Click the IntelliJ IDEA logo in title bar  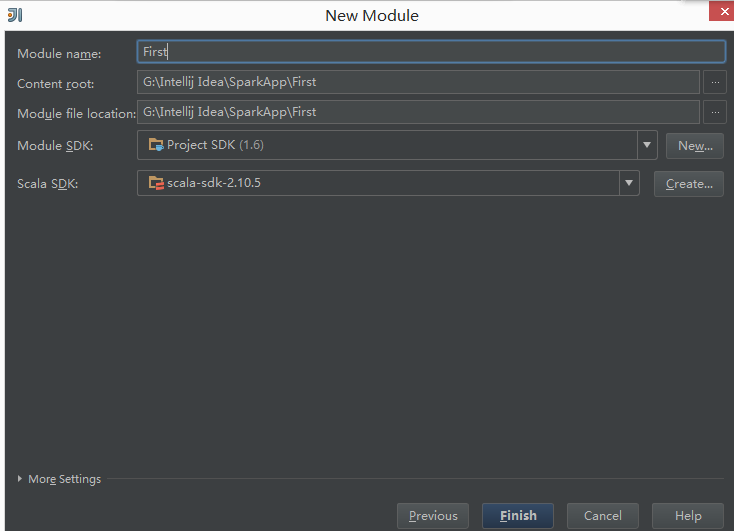click(15, 15)
